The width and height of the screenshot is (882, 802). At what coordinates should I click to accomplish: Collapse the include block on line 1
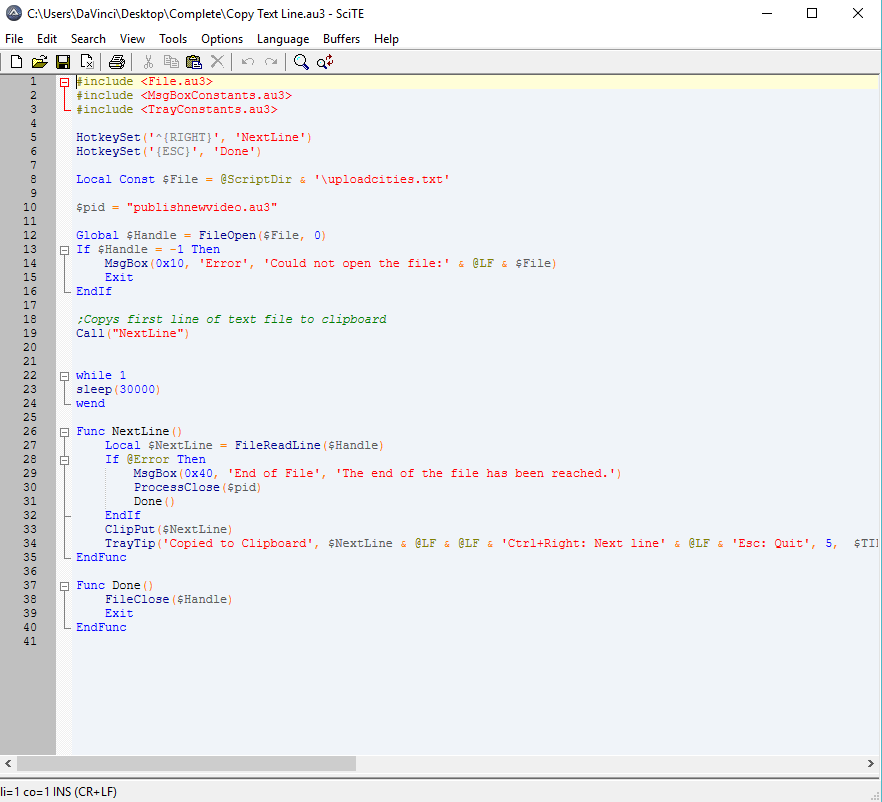click(64, 81)
